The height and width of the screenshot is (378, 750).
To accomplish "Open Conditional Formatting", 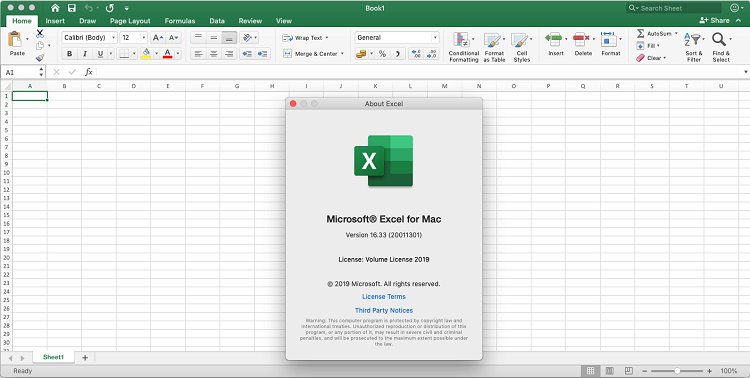I will (x=463, y=47).
